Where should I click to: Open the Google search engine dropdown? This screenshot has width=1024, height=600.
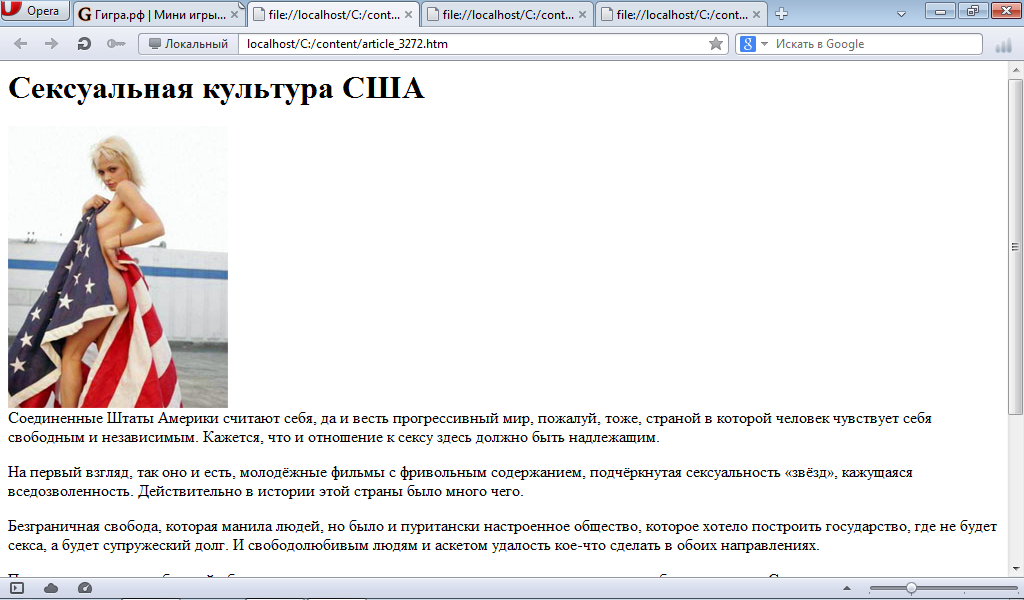coord(755,44)
